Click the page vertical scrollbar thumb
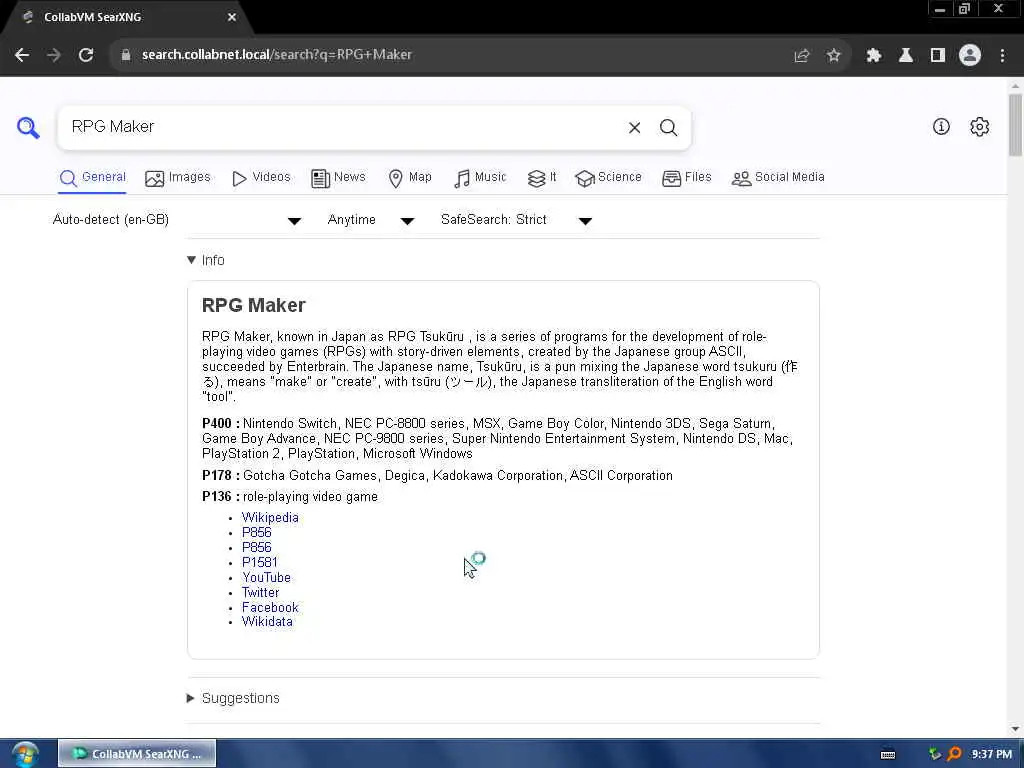1024x768 pixels. 1015,125
